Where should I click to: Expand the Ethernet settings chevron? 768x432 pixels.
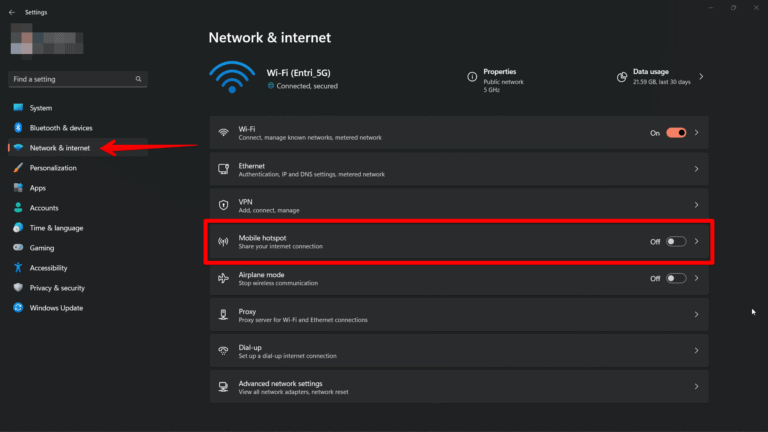(696, 169)
